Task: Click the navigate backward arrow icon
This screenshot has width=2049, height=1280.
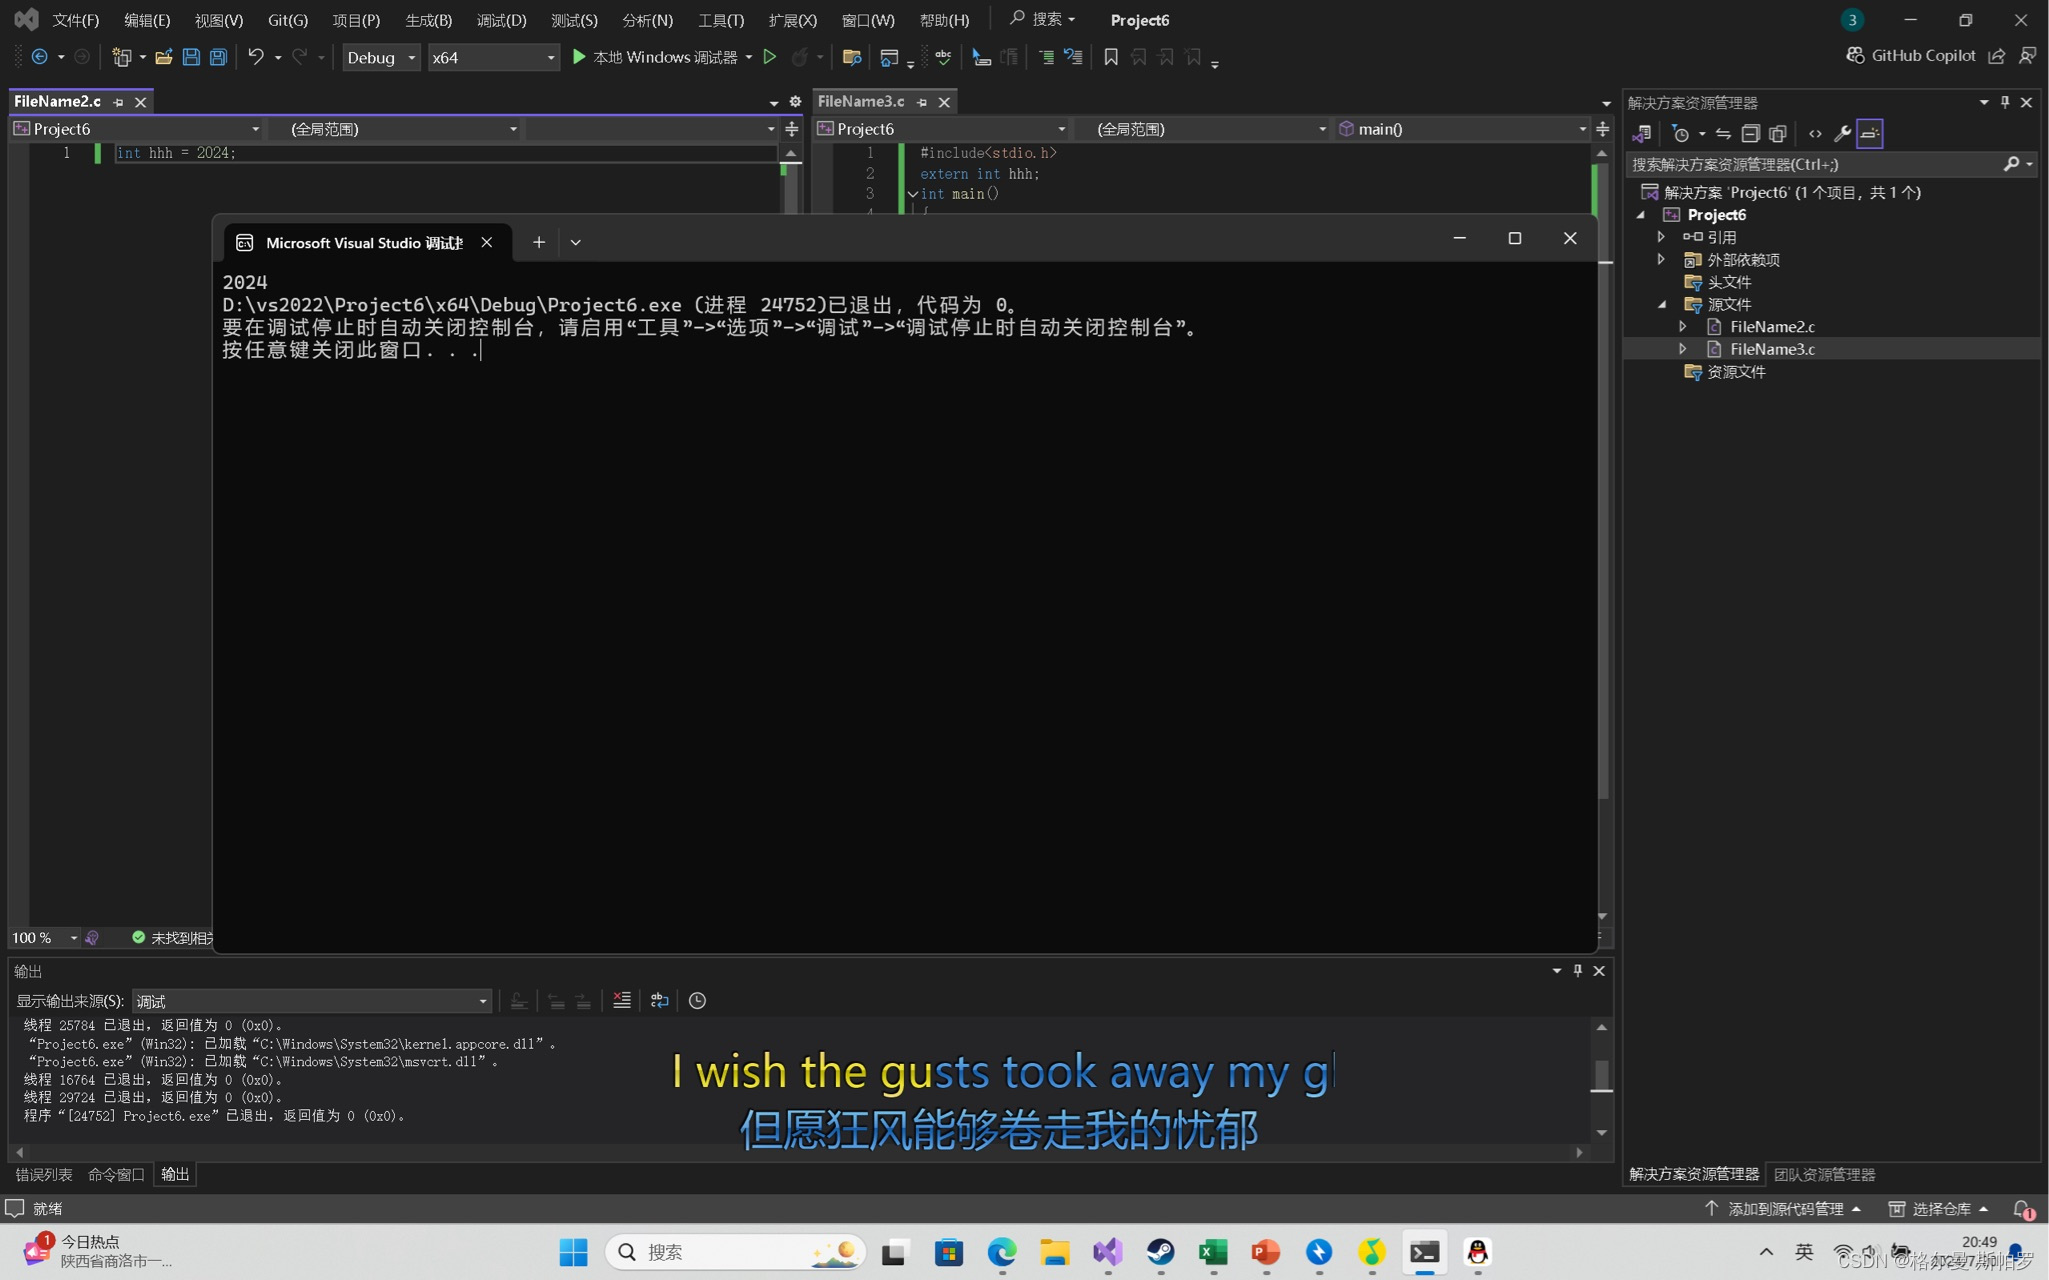Action: tap(39, 57)
